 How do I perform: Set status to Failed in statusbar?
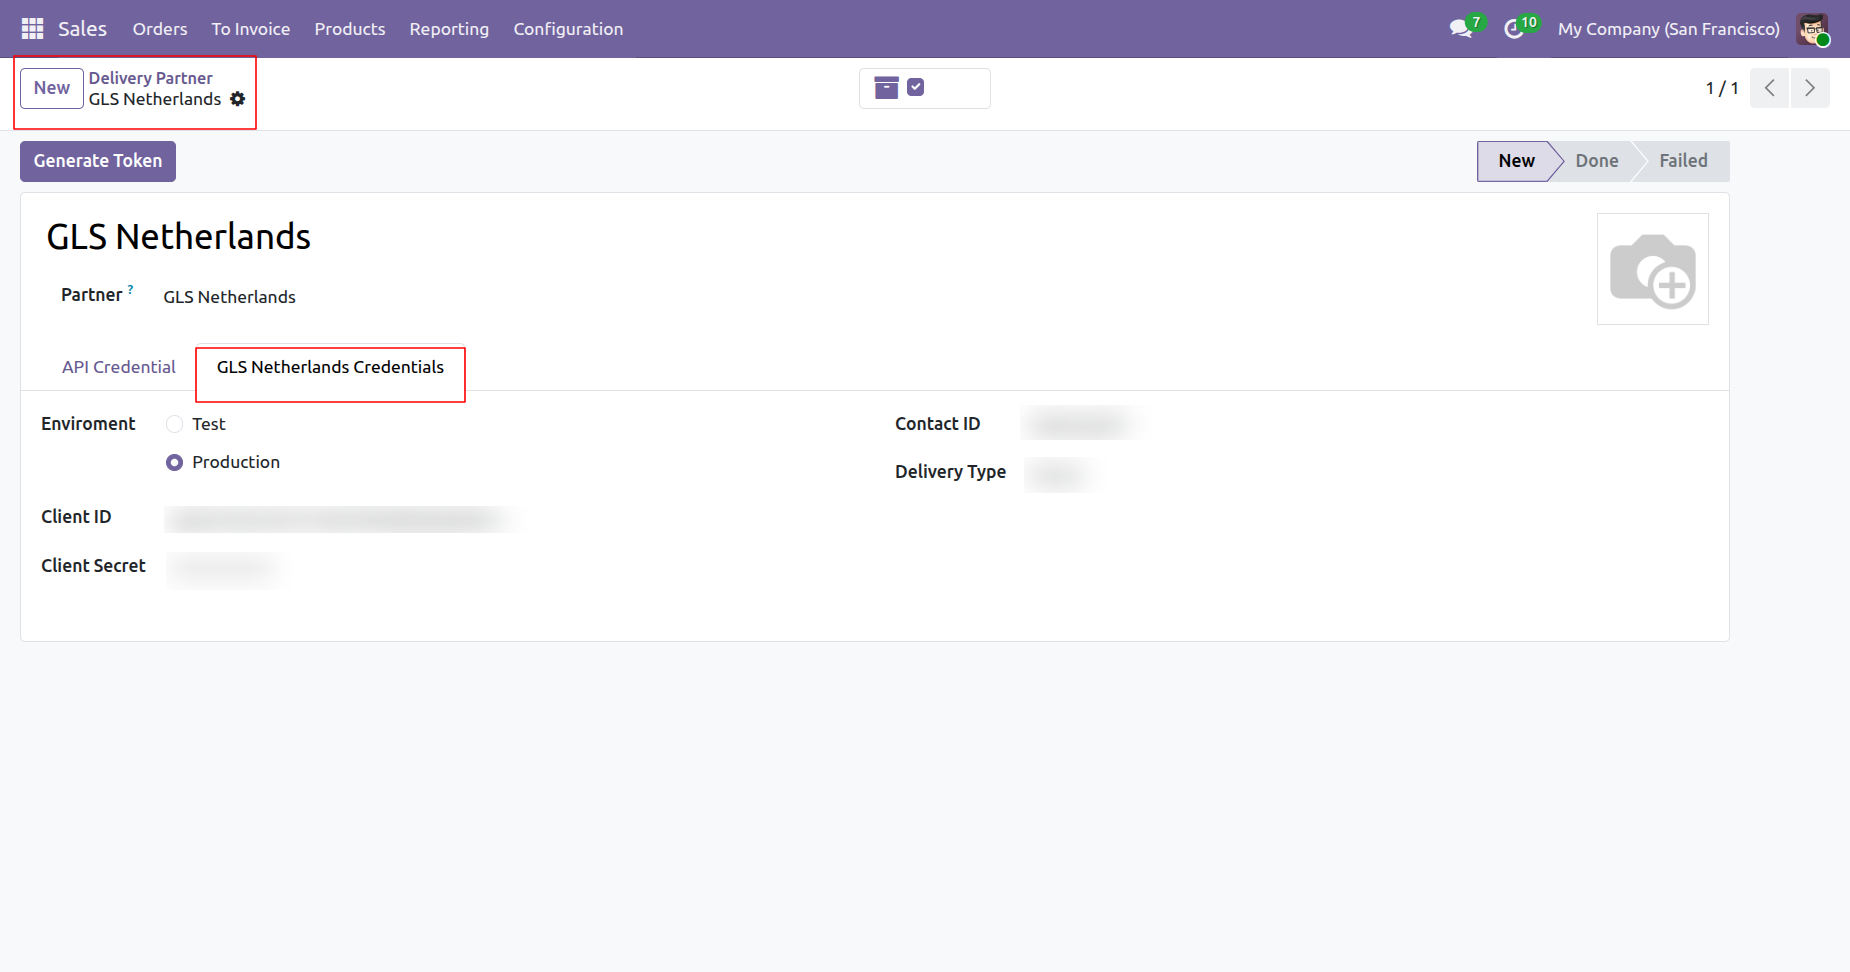click(1683, 161)
